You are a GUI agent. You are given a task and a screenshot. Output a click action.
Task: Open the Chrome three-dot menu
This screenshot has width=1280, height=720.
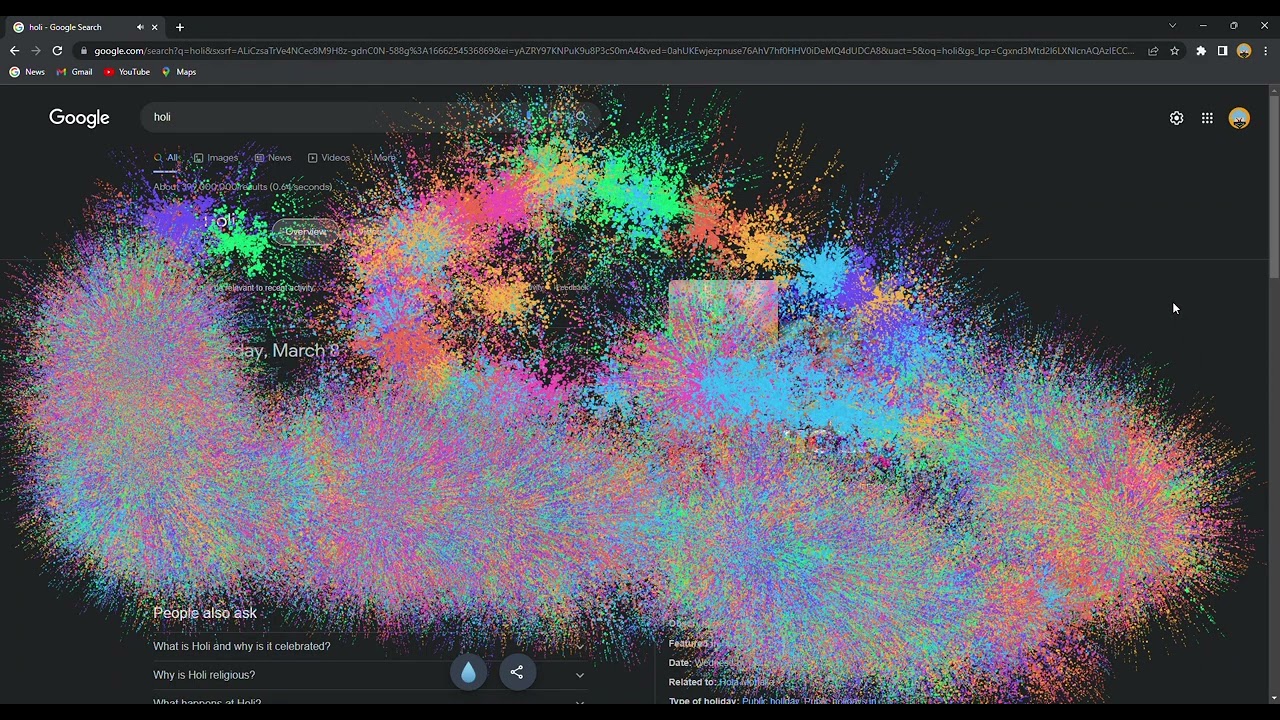(x=1265, y=51)
